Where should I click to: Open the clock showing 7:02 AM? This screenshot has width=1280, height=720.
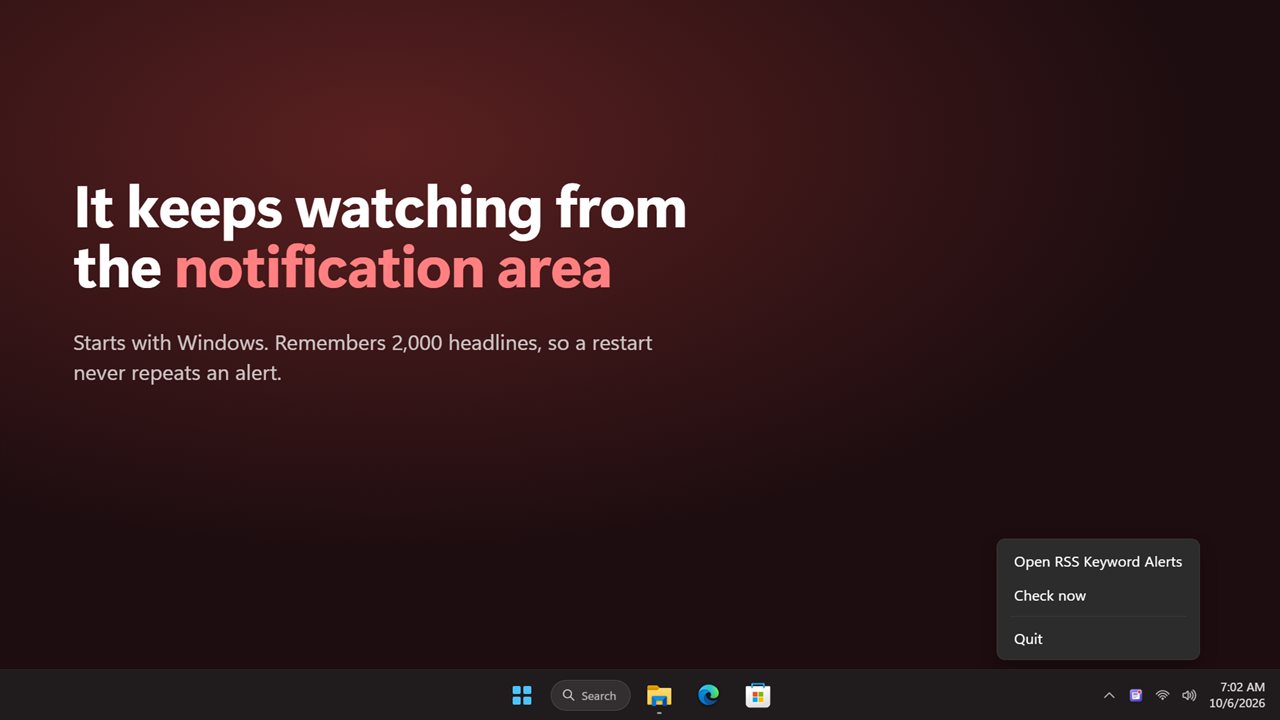pyautogui.click(x=1237, y=695)
